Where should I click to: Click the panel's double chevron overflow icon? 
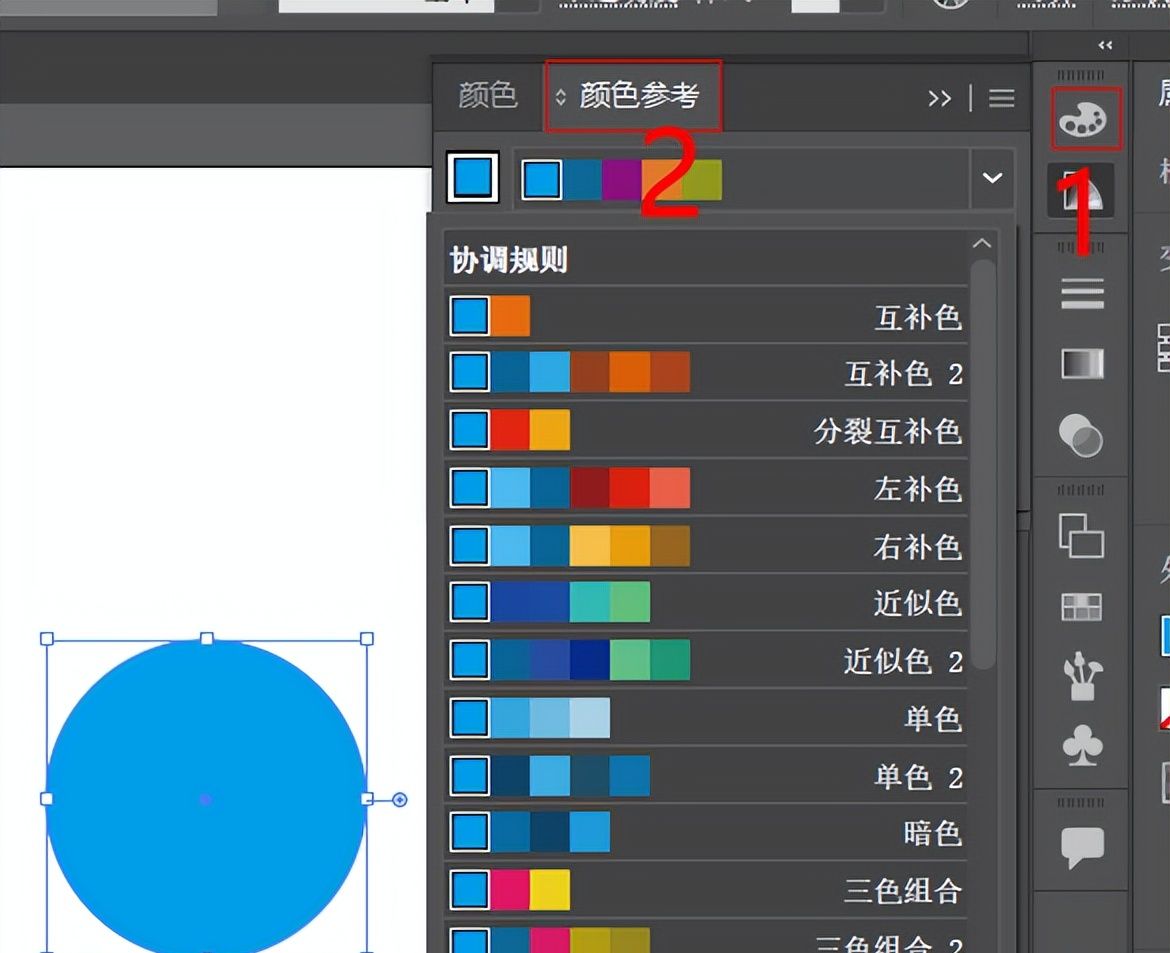tap(939, 99)
